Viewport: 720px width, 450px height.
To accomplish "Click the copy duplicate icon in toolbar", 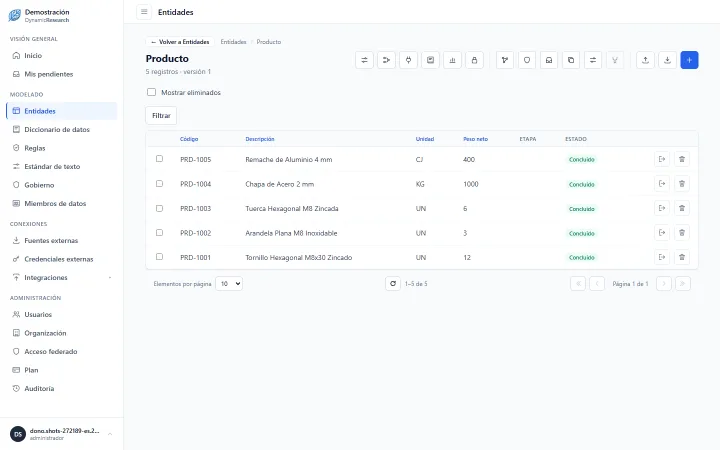I will click(x=571, y=60).
